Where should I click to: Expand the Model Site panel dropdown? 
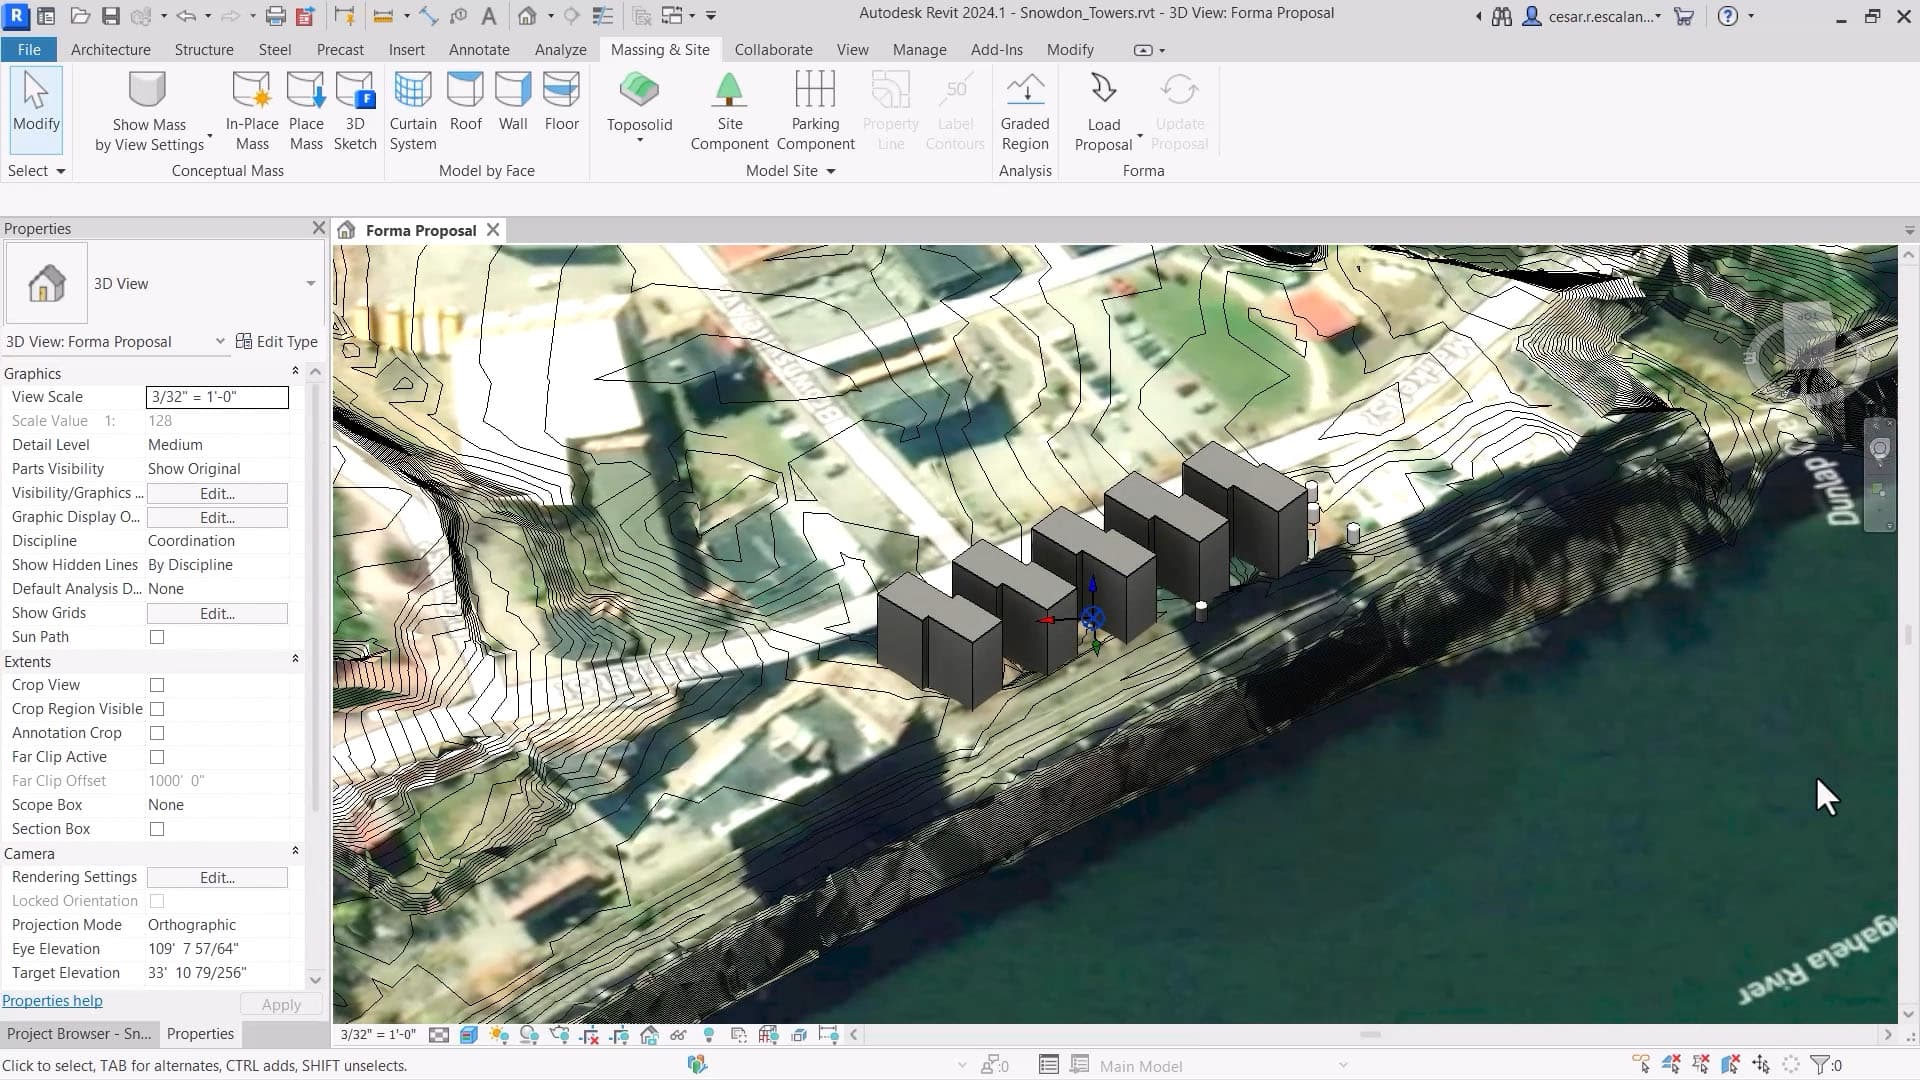[831, 170]
